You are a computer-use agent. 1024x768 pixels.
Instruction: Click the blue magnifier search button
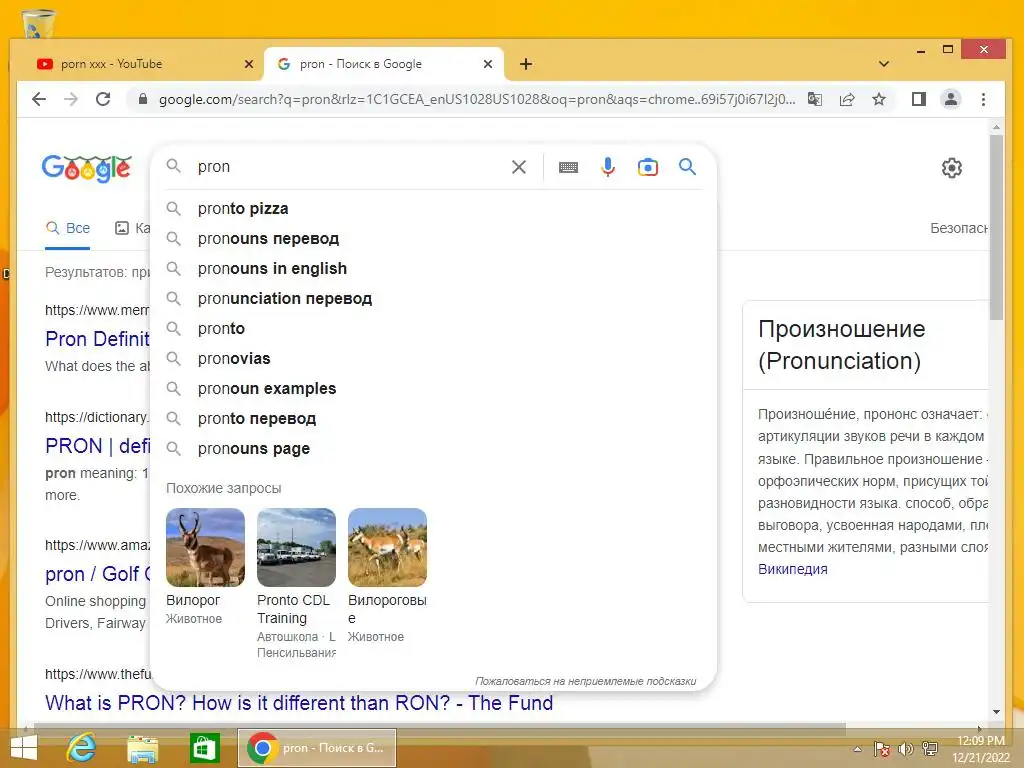click(687, 167)
